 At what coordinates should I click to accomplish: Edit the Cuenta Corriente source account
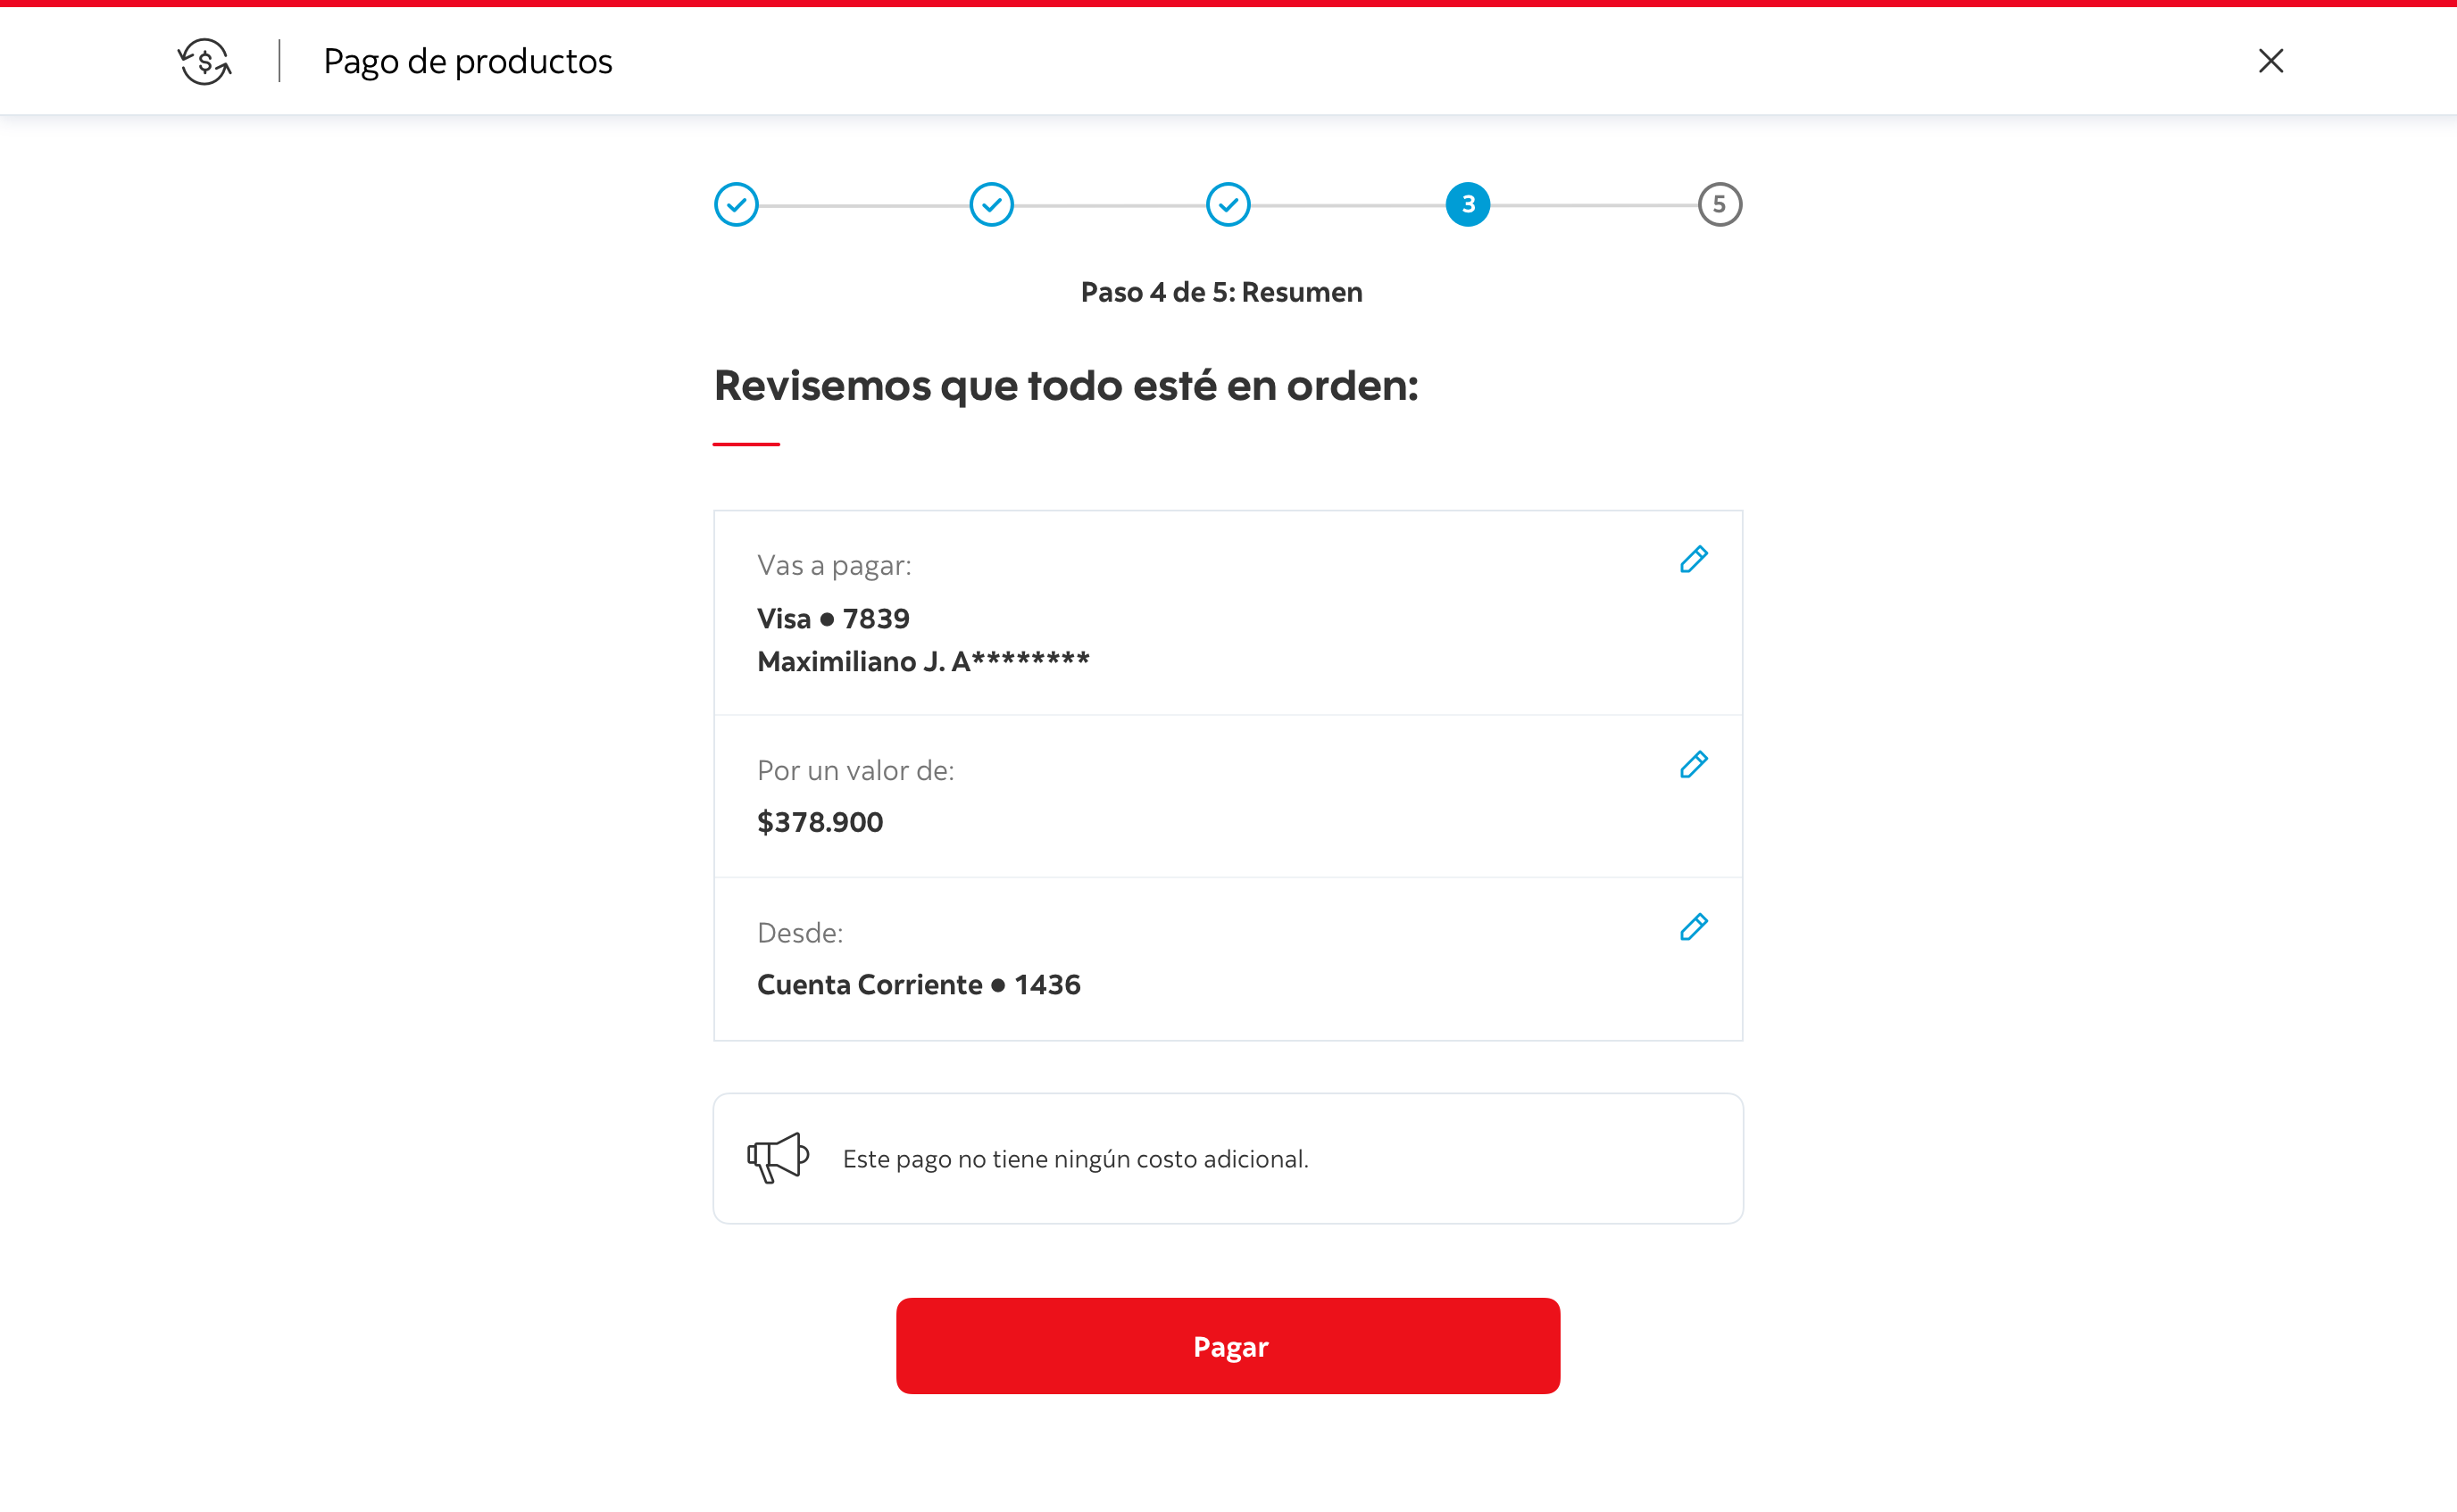click(1693, 927)
